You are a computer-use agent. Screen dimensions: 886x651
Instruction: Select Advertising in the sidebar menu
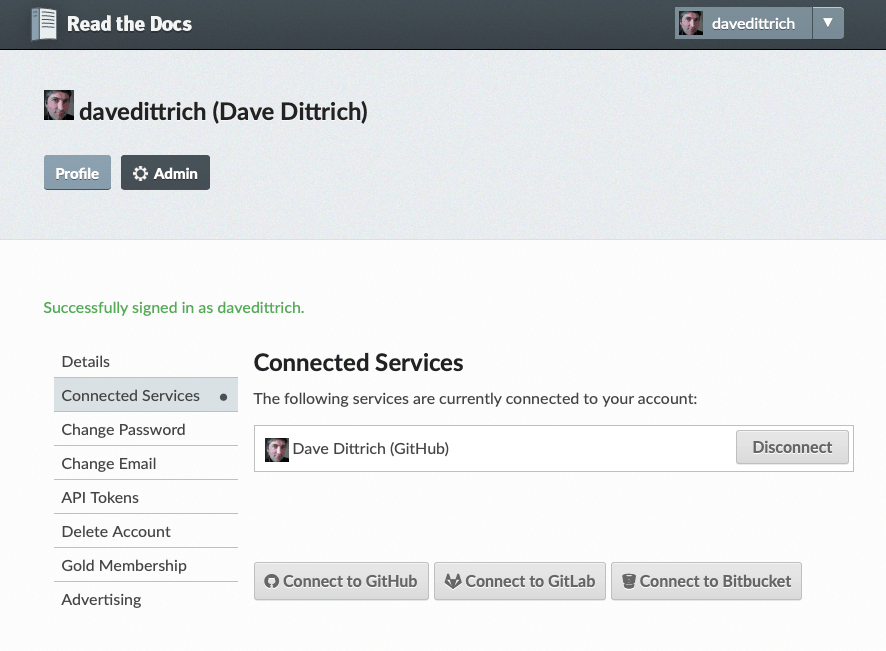101,599
